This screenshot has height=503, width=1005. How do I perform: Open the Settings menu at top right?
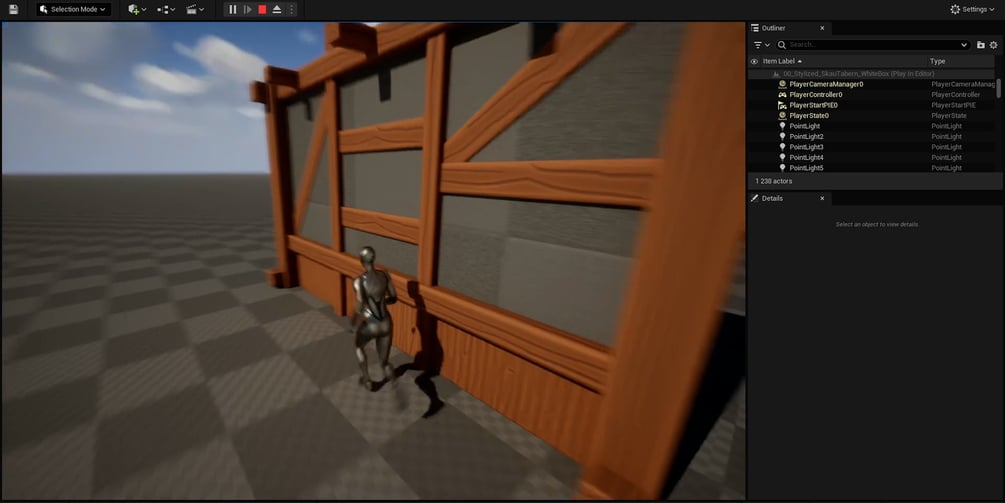(972, 10)
